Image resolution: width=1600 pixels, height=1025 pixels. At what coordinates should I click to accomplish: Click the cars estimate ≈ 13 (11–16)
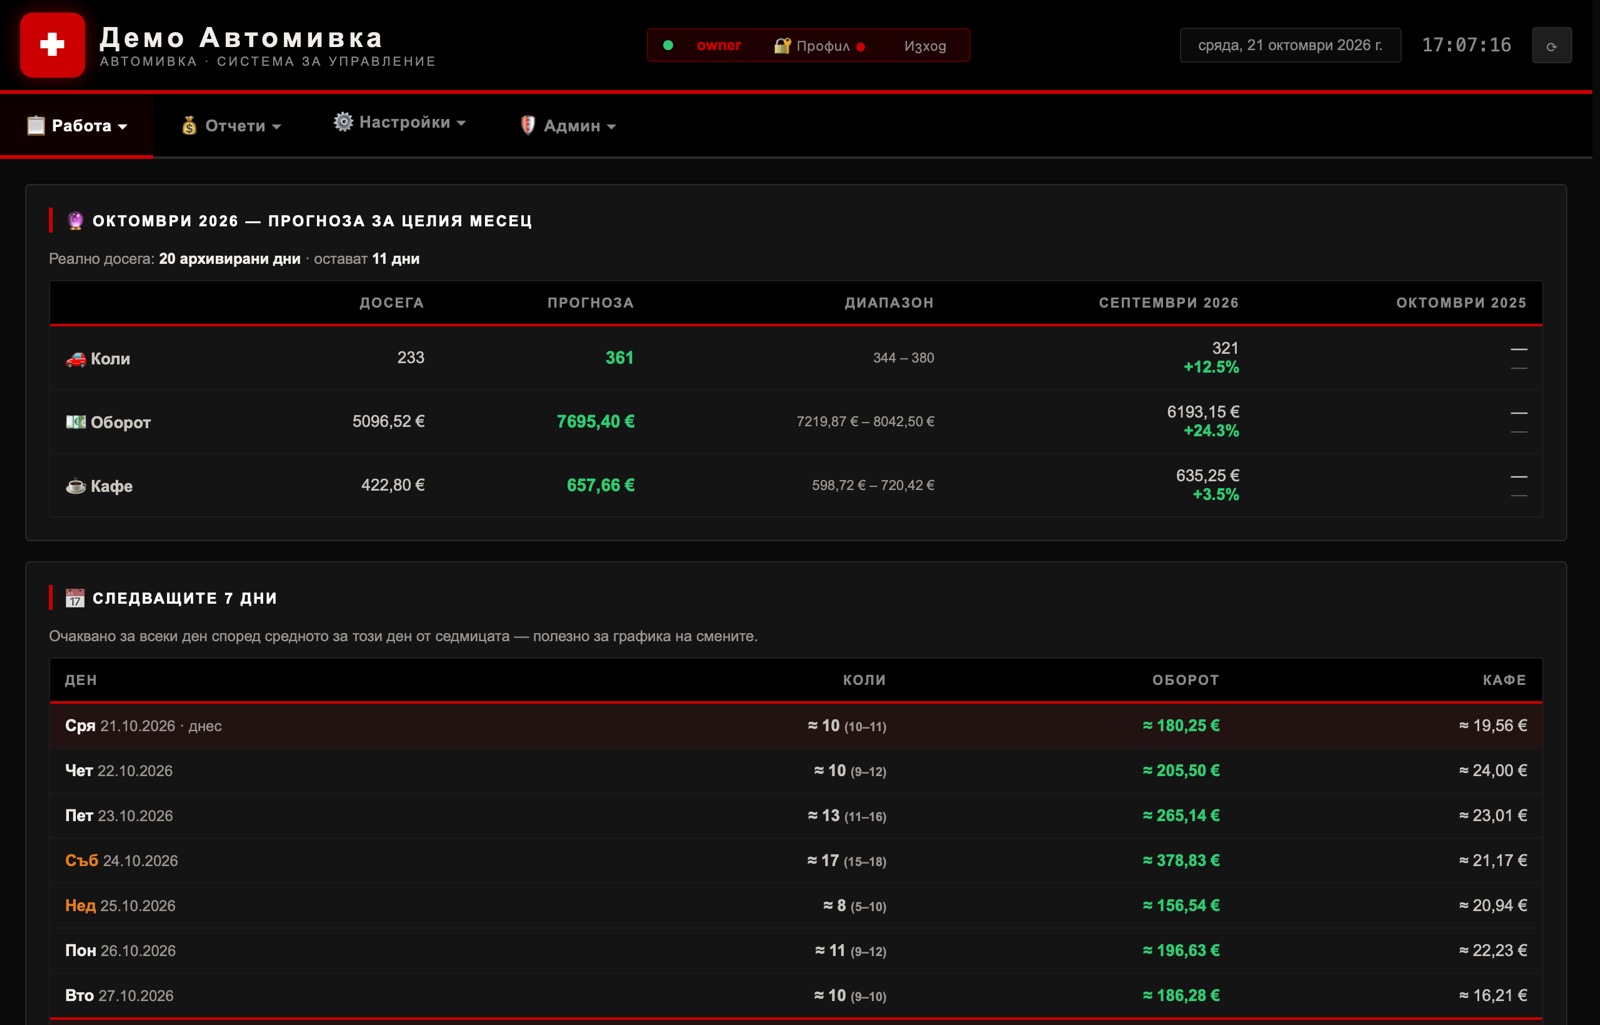(847, 816)
